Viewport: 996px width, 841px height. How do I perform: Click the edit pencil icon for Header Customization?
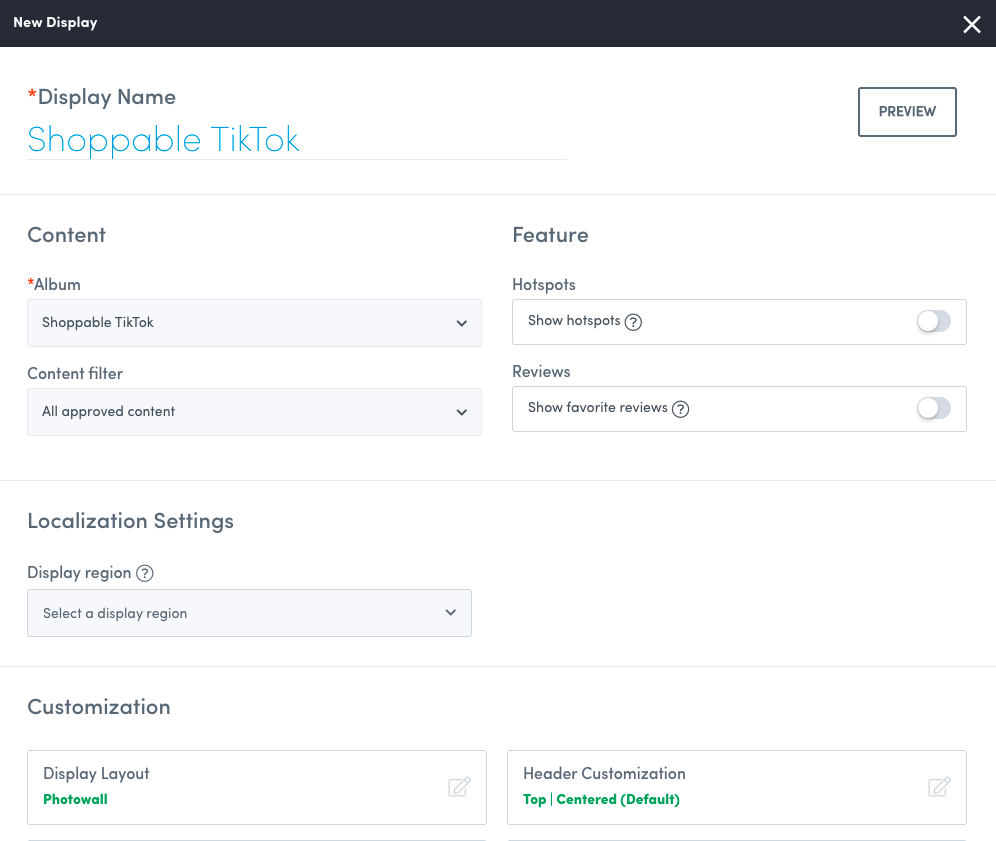coord(939,787)
